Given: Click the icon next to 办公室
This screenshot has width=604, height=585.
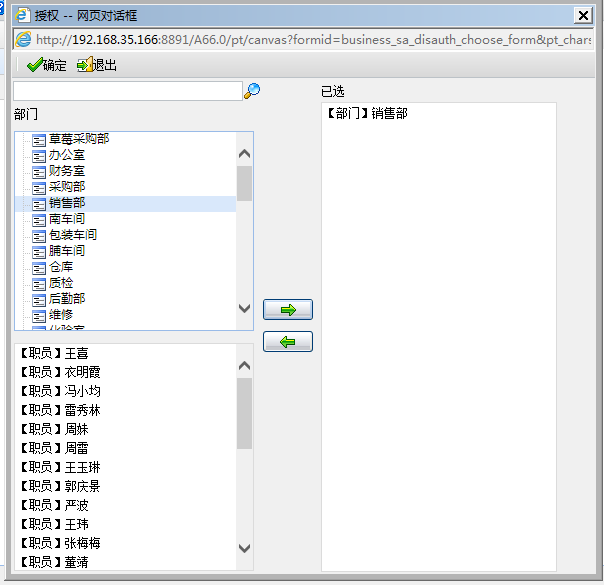Looking at the screenshot, I should (x=39, y=156).
